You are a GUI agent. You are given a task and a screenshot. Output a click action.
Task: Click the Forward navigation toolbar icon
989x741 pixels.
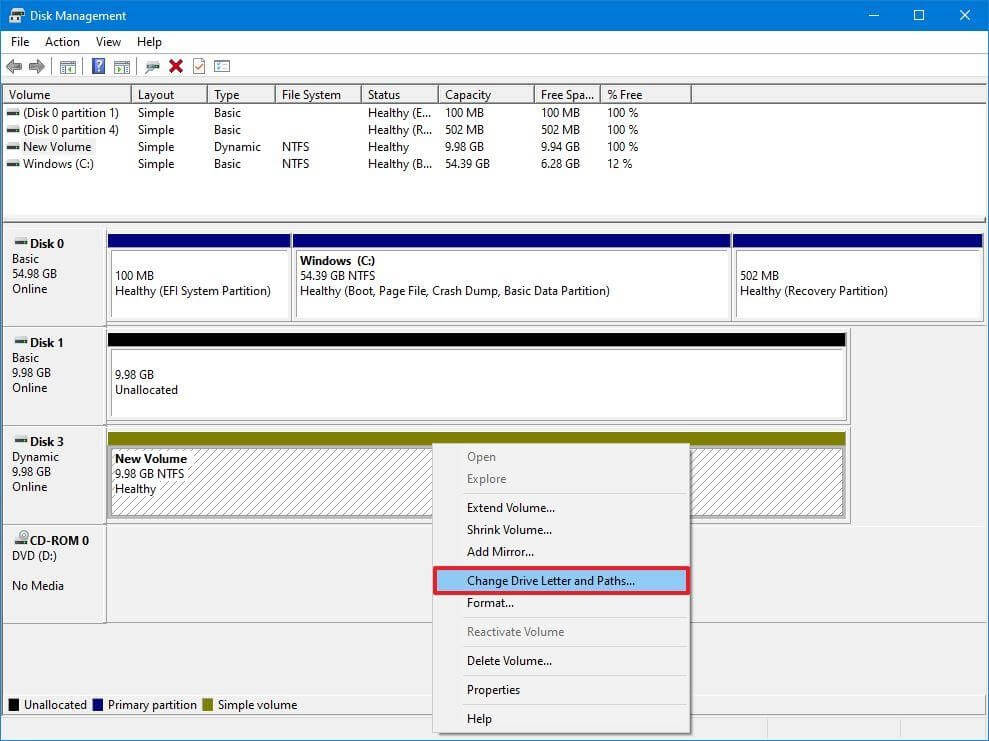(x=37, y=66)
